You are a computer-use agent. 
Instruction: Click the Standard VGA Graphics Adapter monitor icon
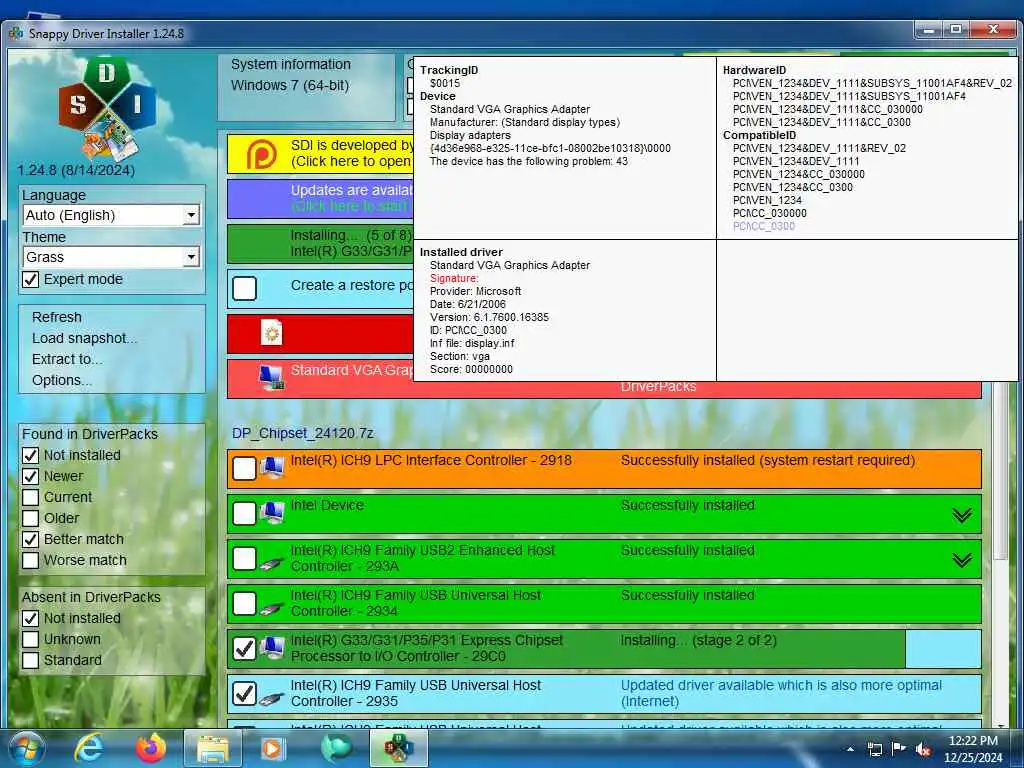tap(271, 377)
